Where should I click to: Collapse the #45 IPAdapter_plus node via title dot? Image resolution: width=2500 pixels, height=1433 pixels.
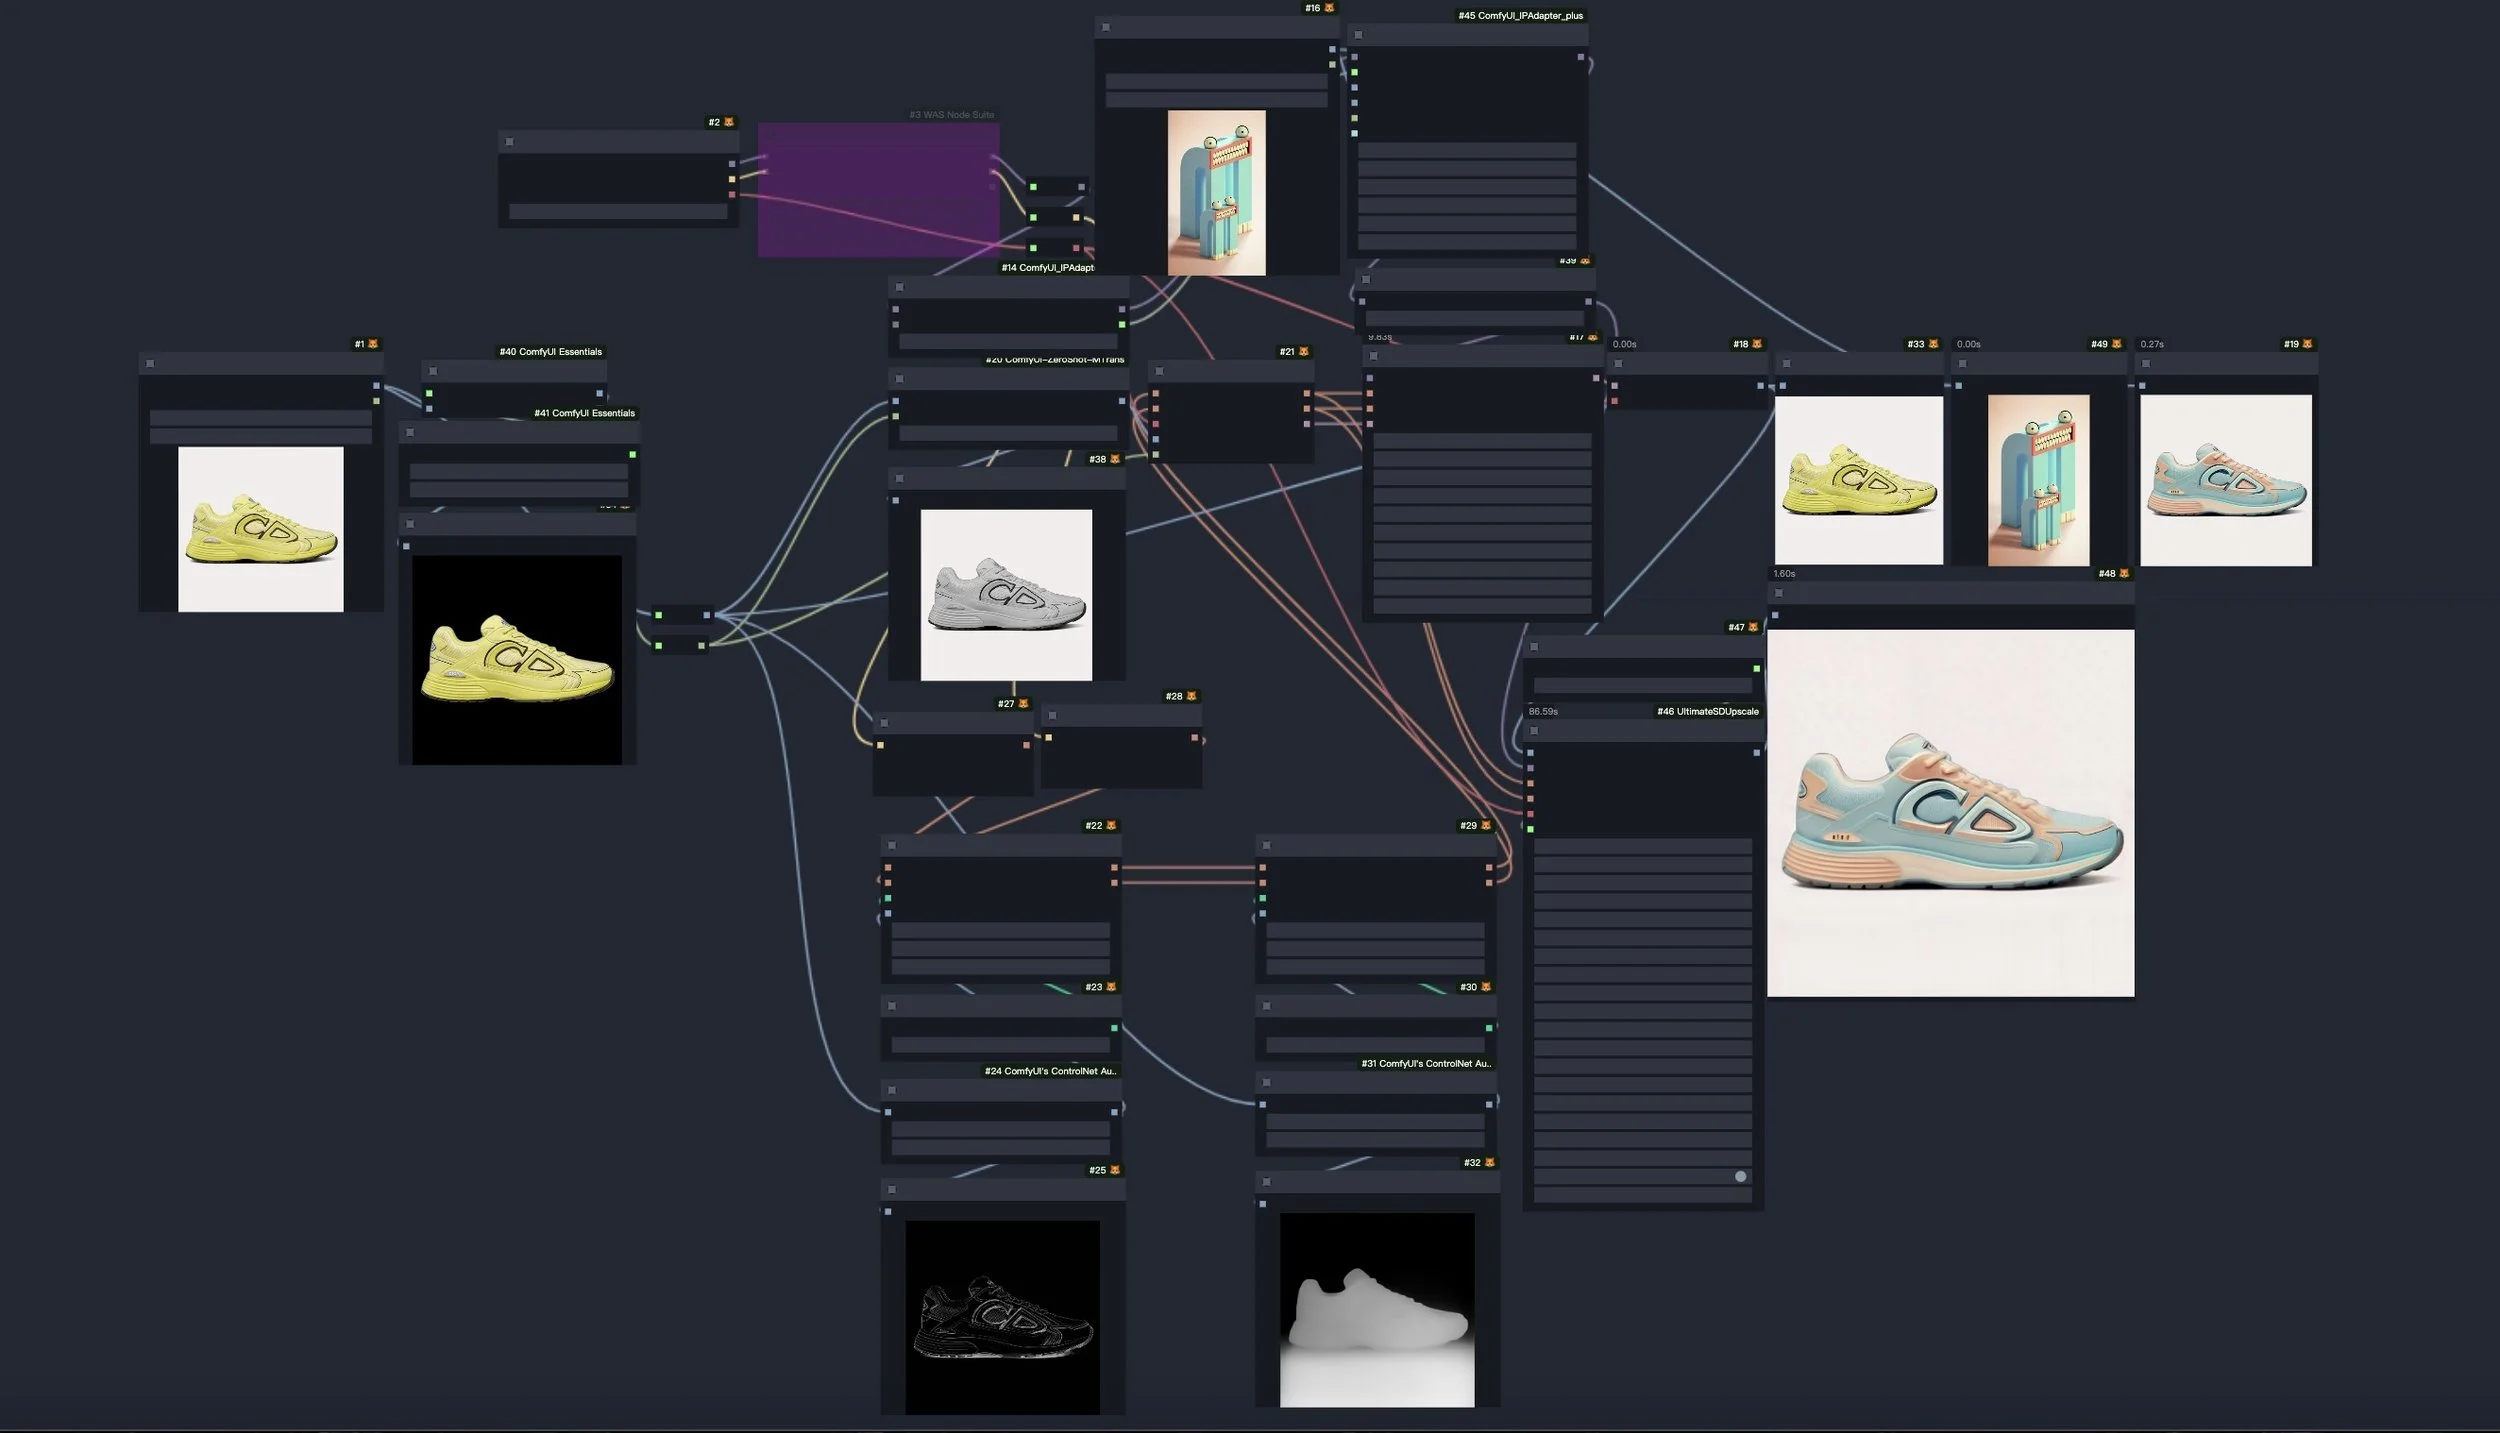coord(1358,35)
